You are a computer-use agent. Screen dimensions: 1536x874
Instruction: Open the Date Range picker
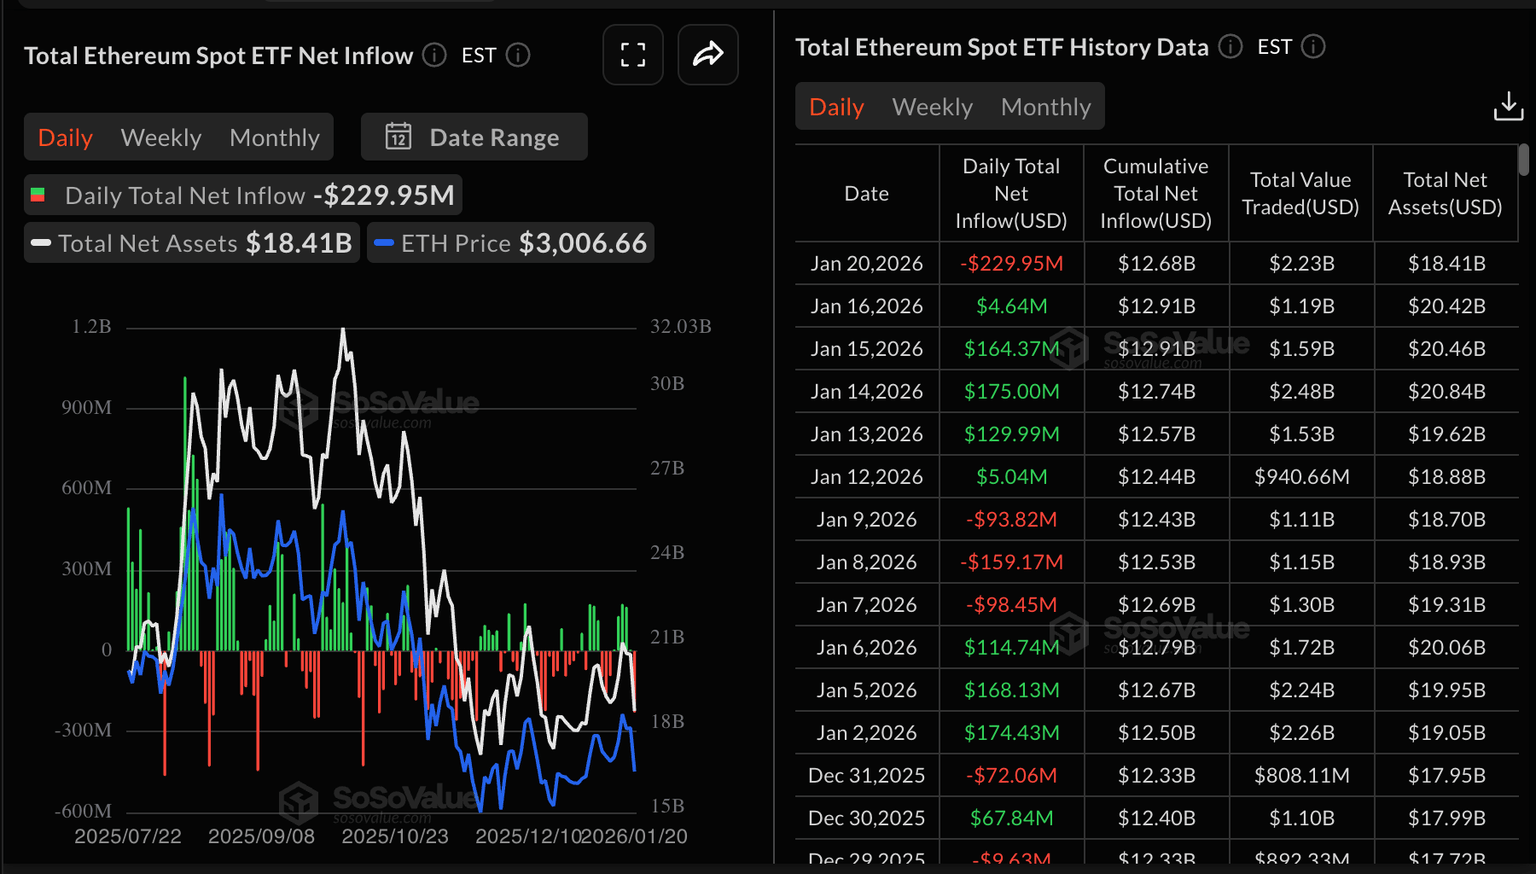click(474, 137)
